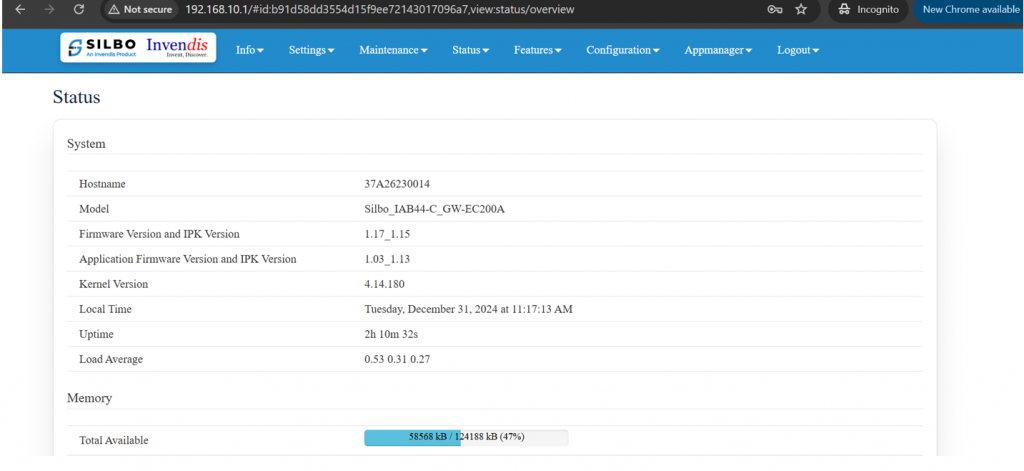
Task: Open the Configuration menu
Action: (622, 50)
